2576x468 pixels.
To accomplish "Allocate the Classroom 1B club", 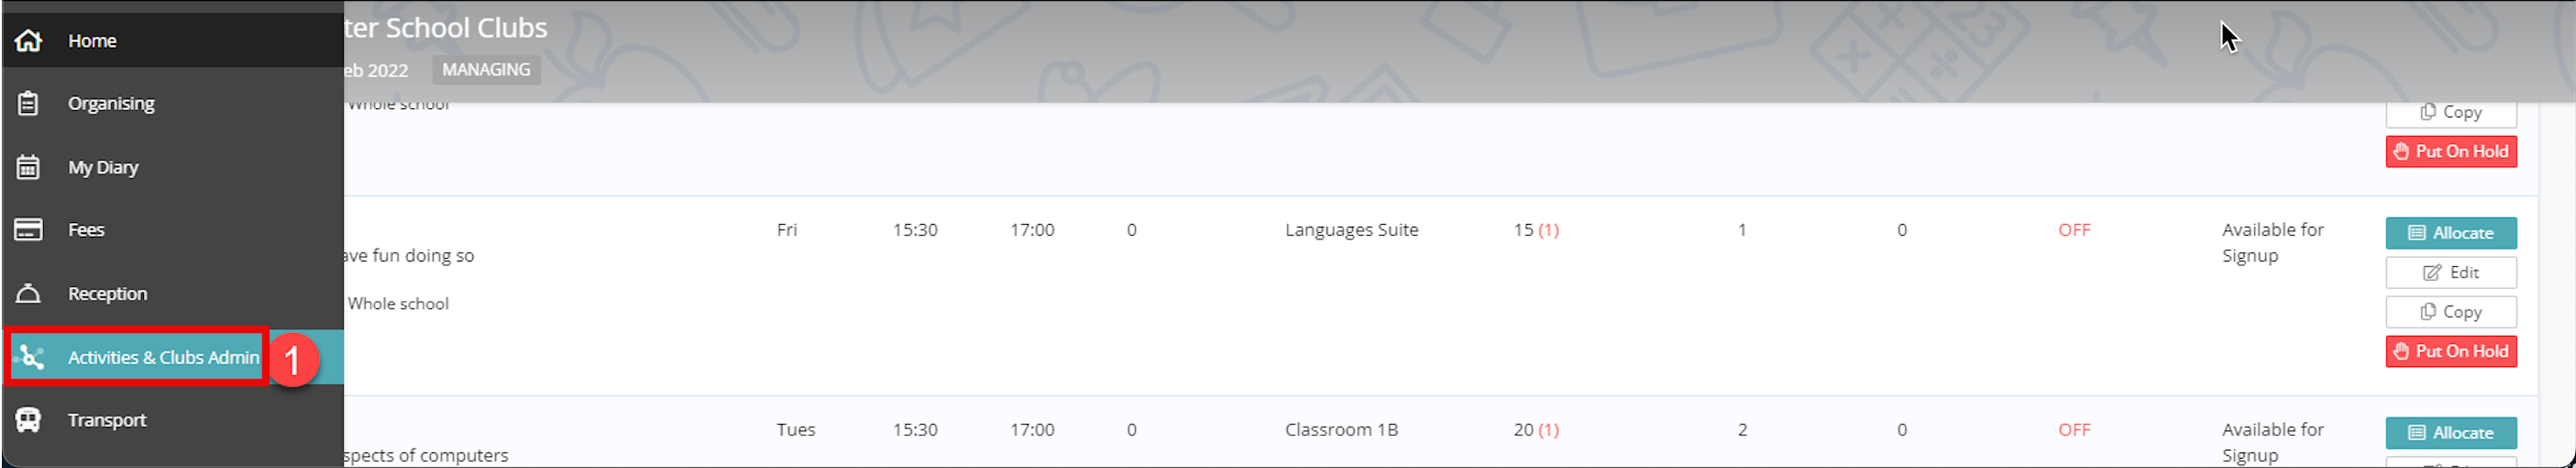I will click(x=2450, y=433).
